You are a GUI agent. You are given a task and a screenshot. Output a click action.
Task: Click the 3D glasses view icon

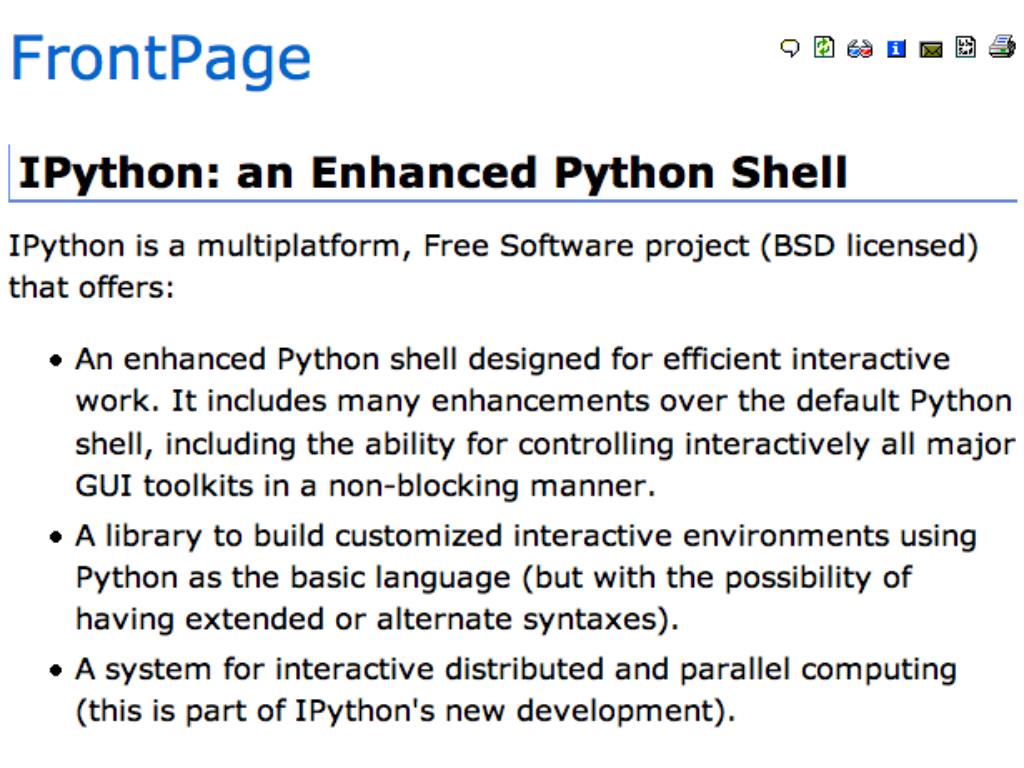coord(859,49)
